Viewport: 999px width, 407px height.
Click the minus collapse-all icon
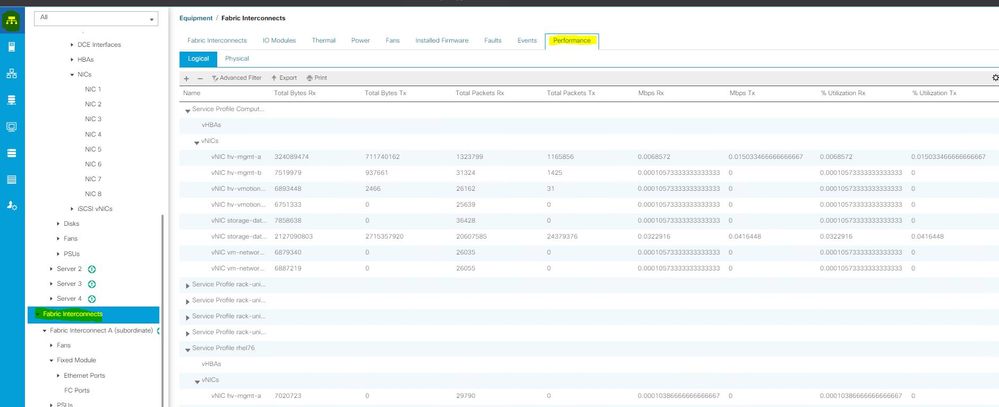pyautogui.click(x=200, y=78)
